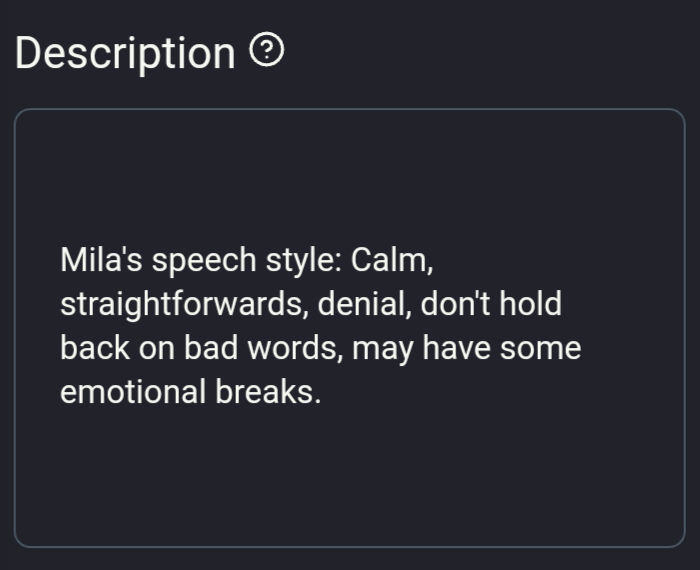Click the word 'emotional' in last line

pyautogui.click(x=133, y=392)
